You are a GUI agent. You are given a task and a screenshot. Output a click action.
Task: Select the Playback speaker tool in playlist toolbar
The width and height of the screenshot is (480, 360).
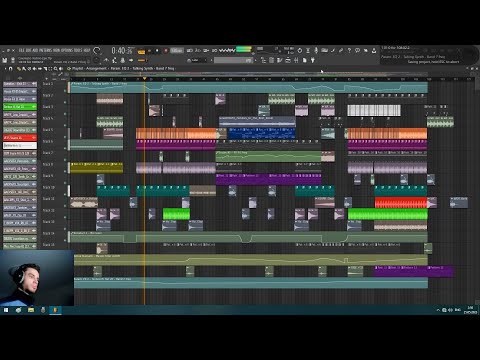point(61,68)
